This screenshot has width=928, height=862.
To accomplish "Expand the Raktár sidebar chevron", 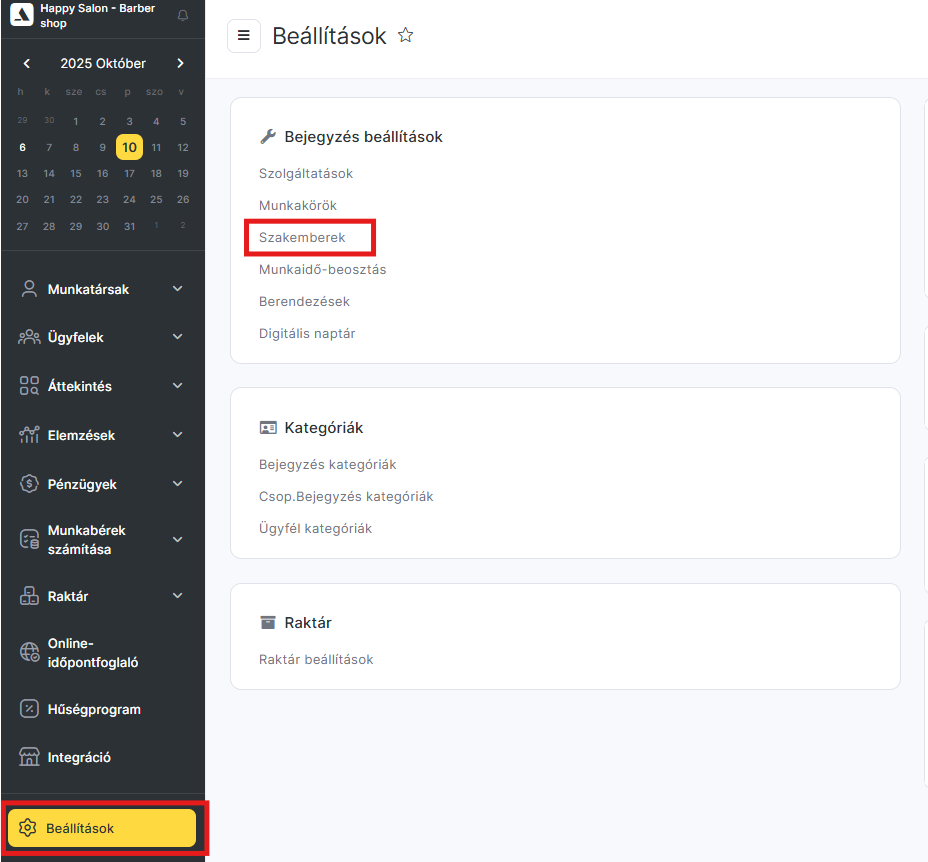I will 178,596.
